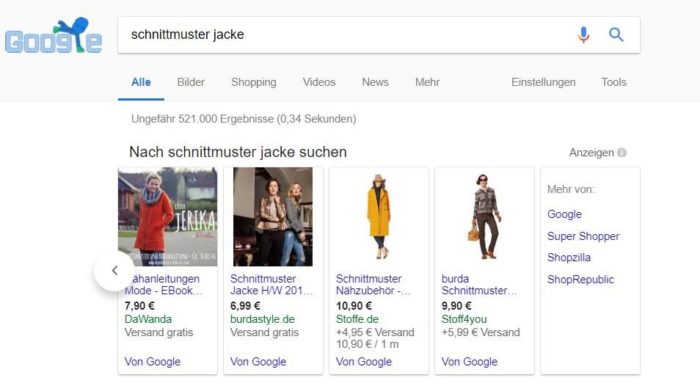Switch to the Shopping tab
This screenshot has height=386, width=700.
click(x=254, y=82)
